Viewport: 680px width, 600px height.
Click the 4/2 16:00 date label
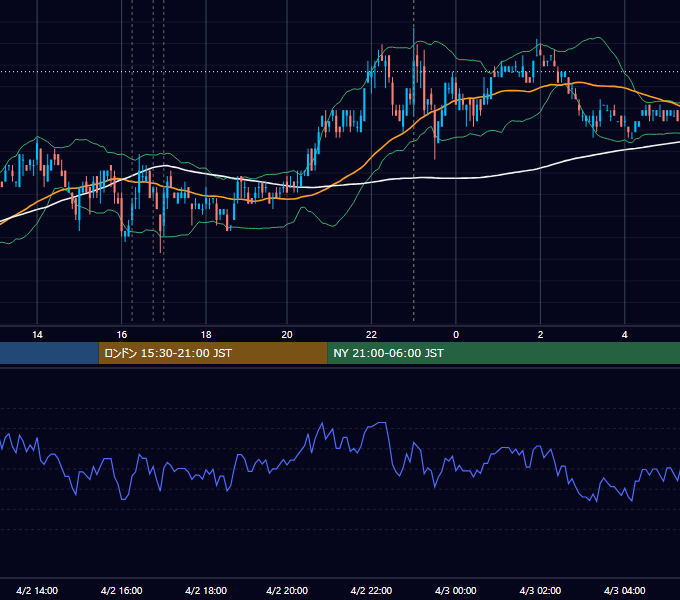coord(122,590)
